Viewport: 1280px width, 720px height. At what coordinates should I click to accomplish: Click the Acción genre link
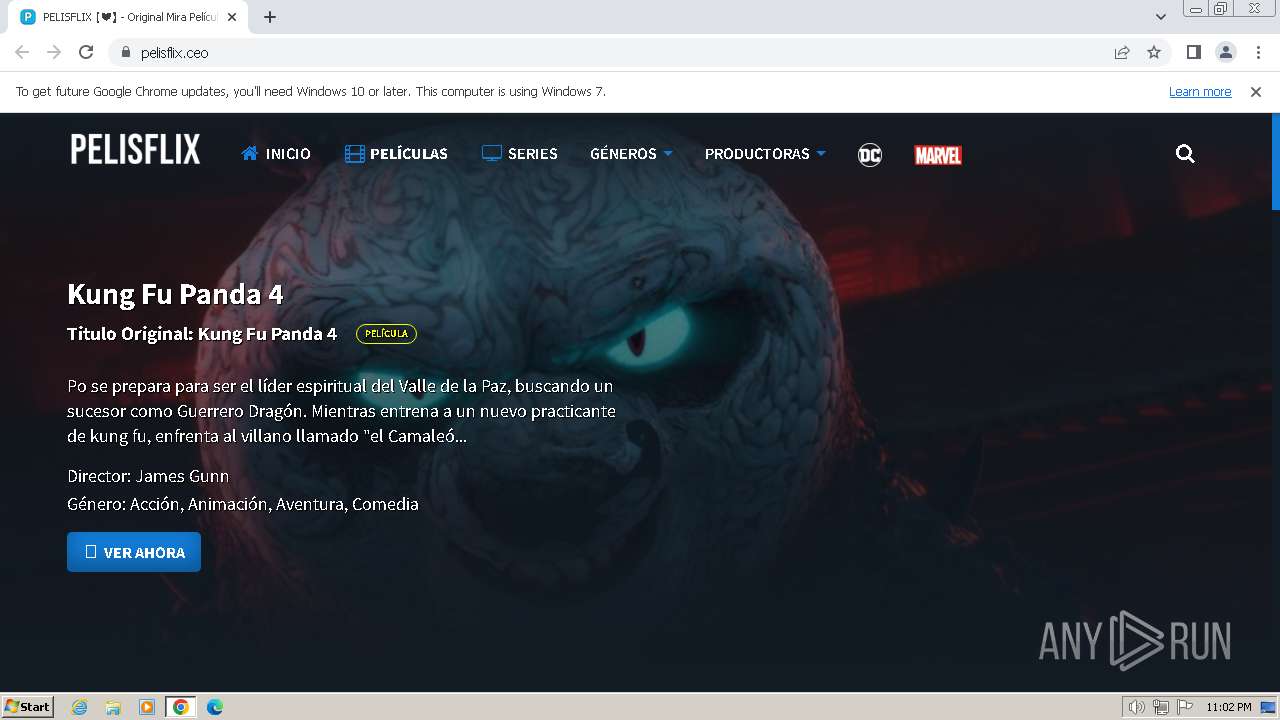point(155,504)
